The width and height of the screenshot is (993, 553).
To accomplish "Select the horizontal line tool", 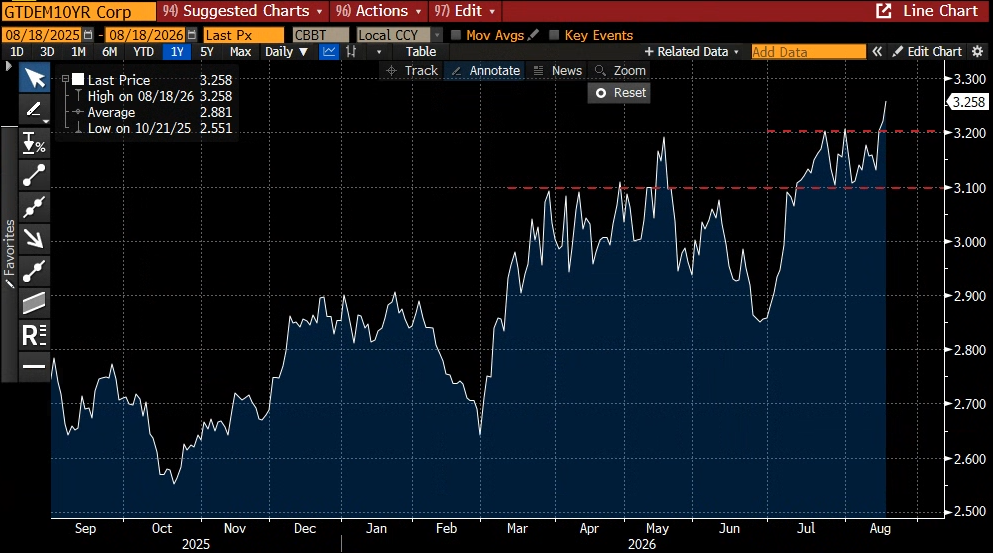I will tap(34, 365).
